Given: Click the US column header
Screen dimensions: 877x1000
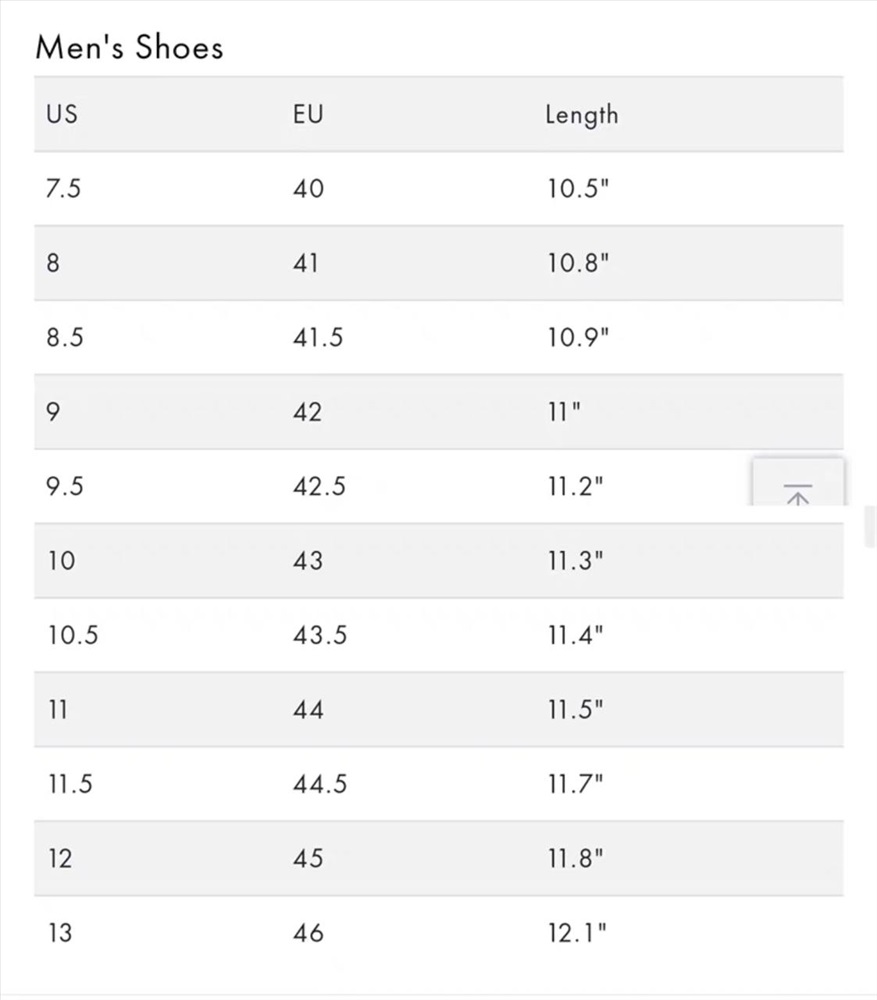Looking at the screenshot, I should coord(62,114).
